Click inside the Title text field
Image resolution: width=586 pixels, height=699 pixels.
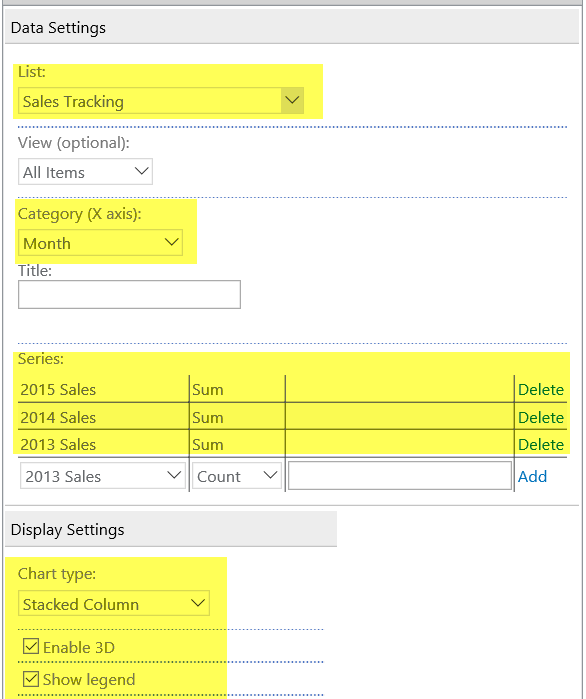pos(129,294)
